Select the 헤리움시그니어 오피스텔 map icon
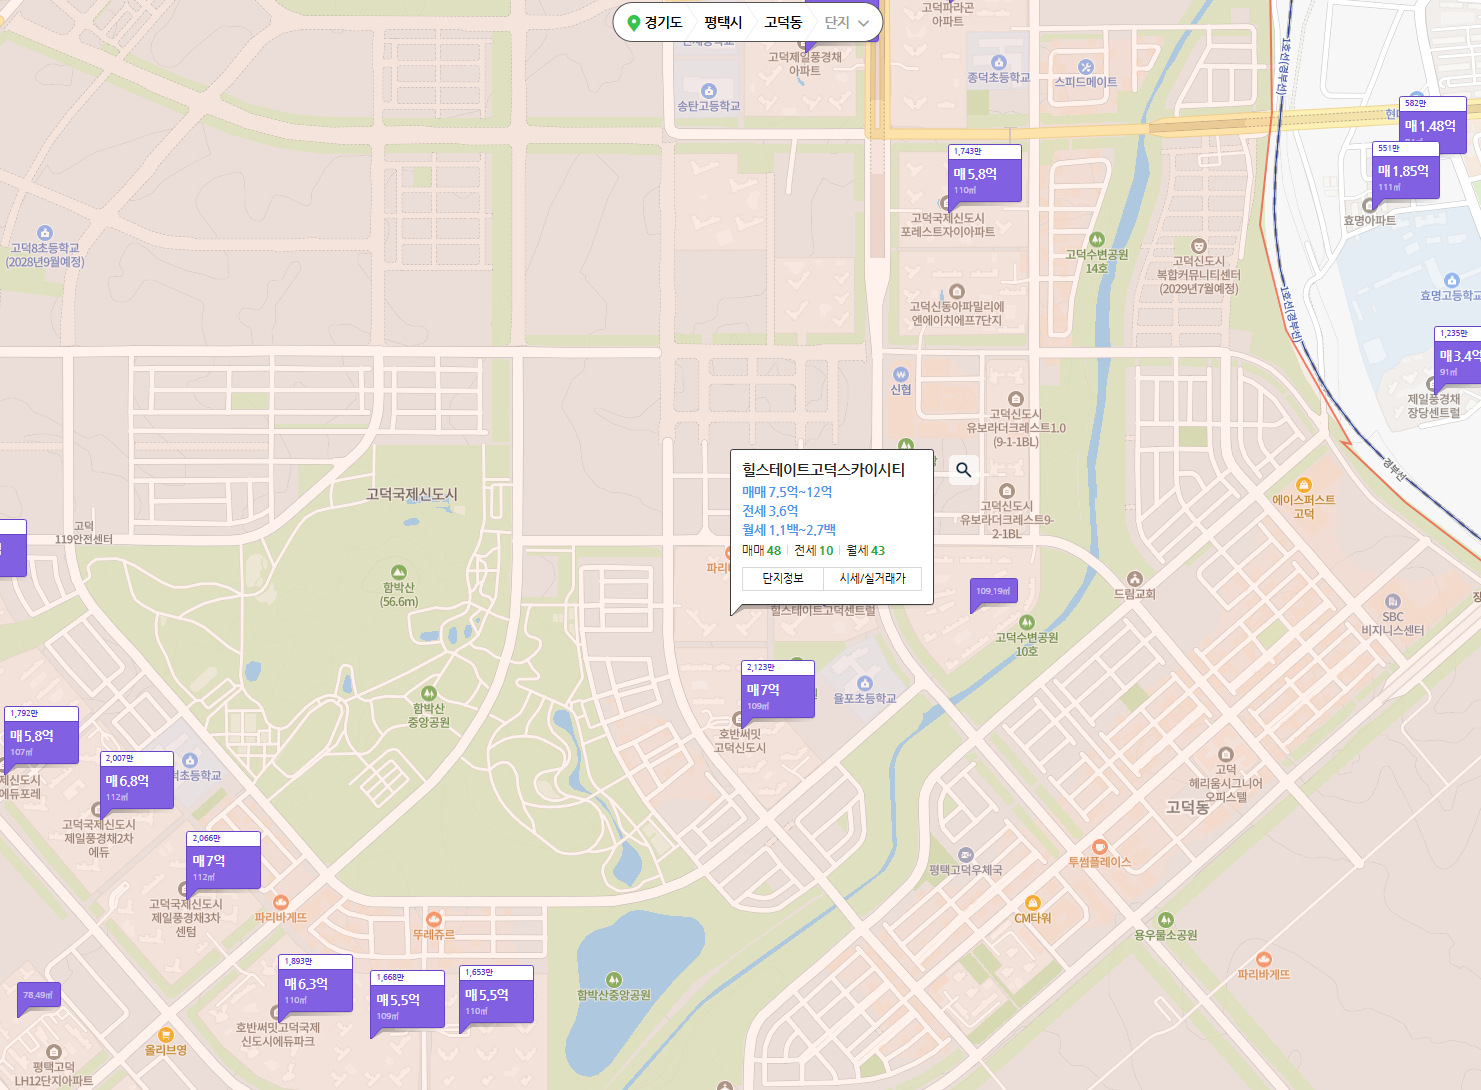The width and height of the screenshot is (1481, 1090). [x=1226, y=755]
